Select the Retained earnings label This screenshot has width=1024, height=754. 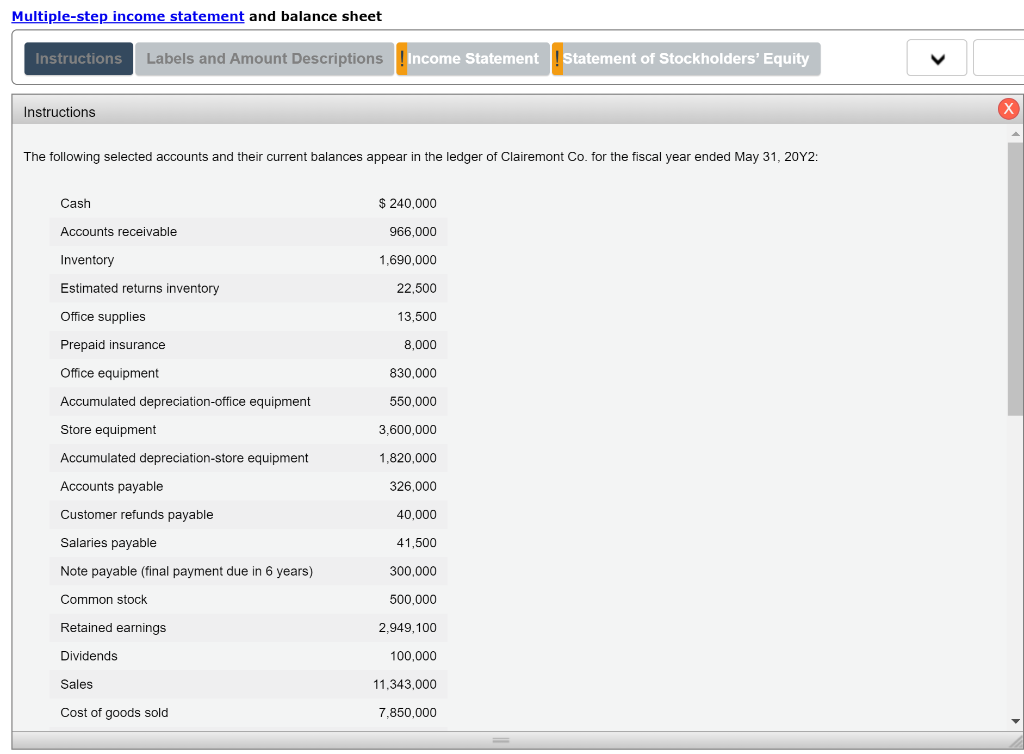click(x=113, y=628)
